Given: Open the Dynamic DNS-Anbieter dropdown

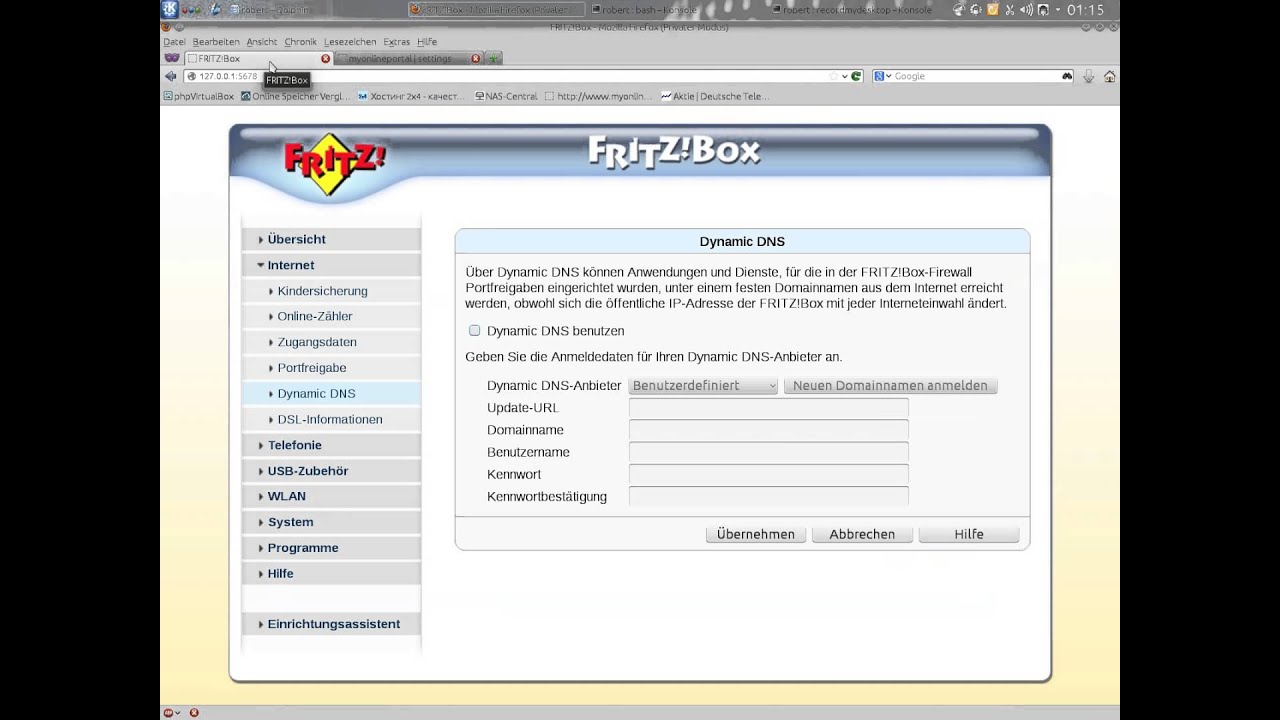Looking at the screenshot, I should (x=703, y=386).
